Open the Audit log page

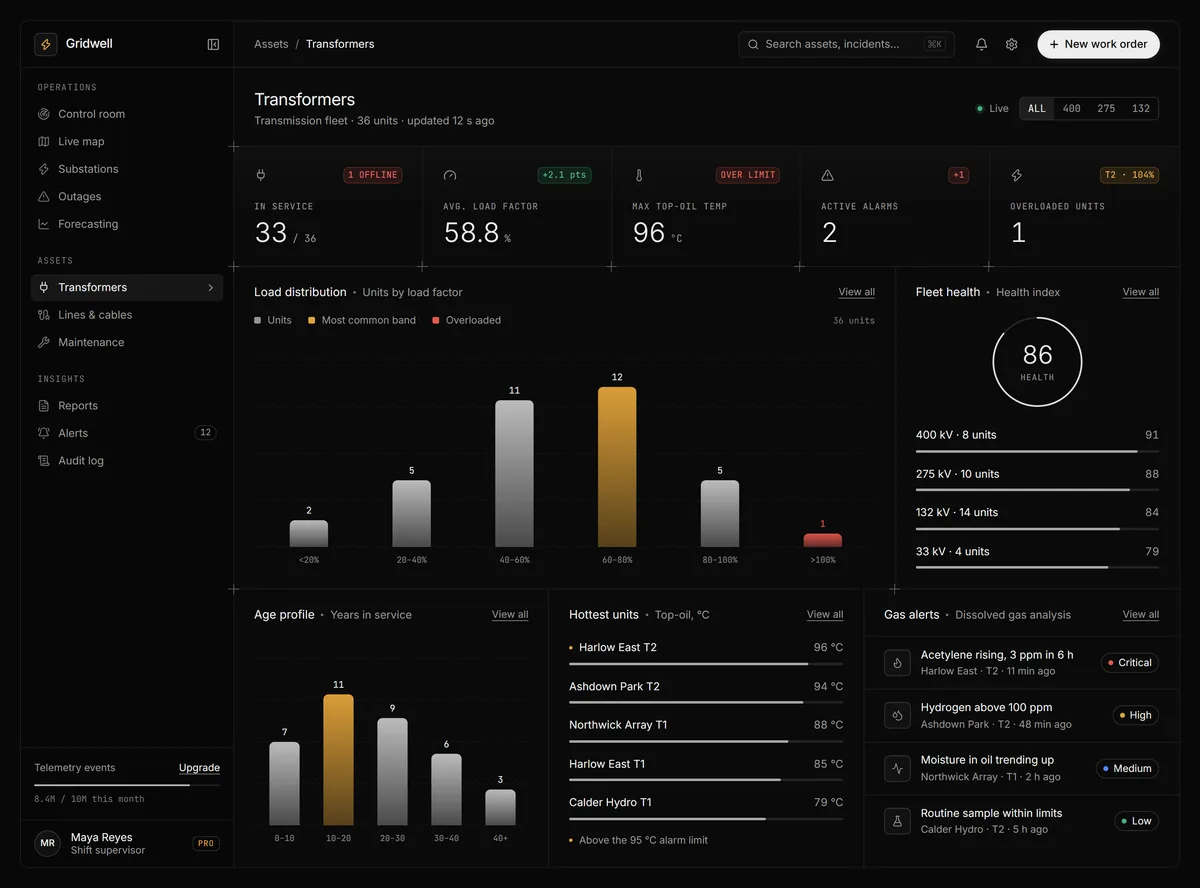127,461
